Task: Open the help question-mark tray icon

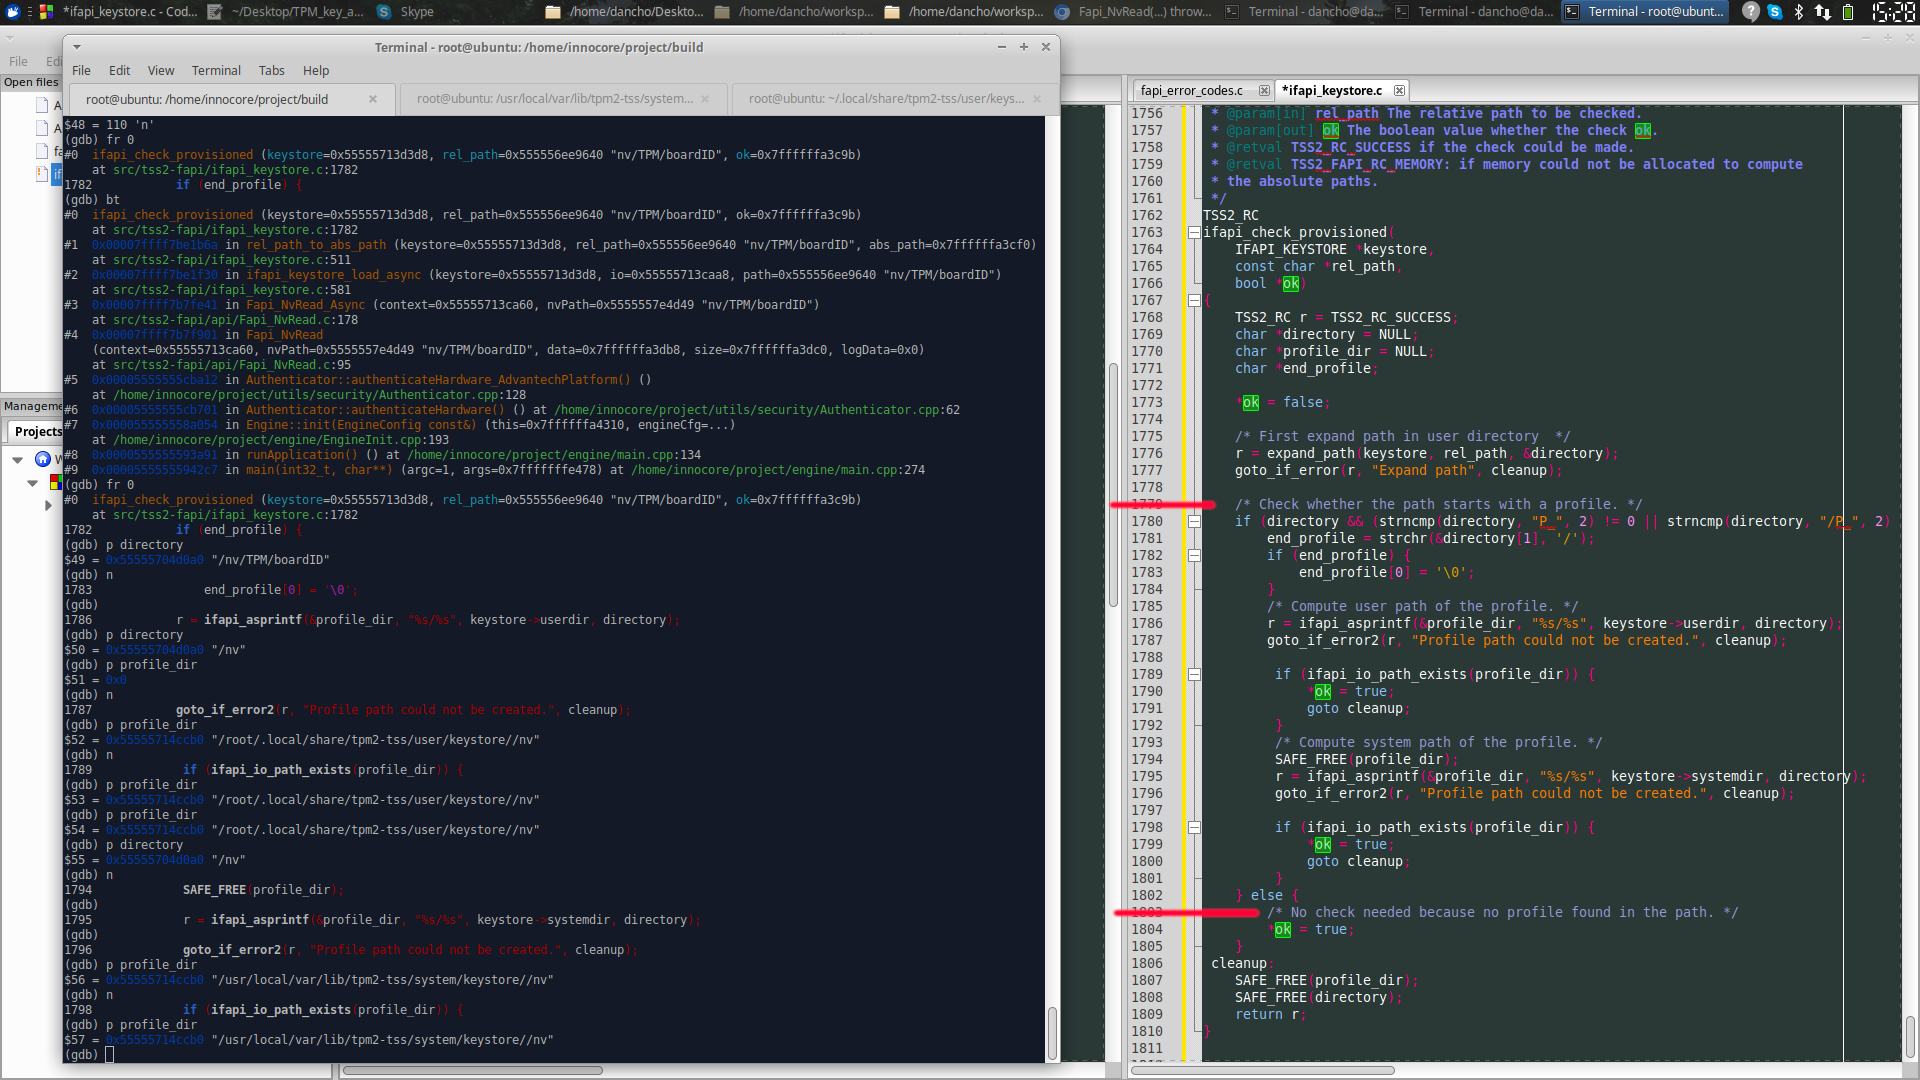Action: (1751, 13)
